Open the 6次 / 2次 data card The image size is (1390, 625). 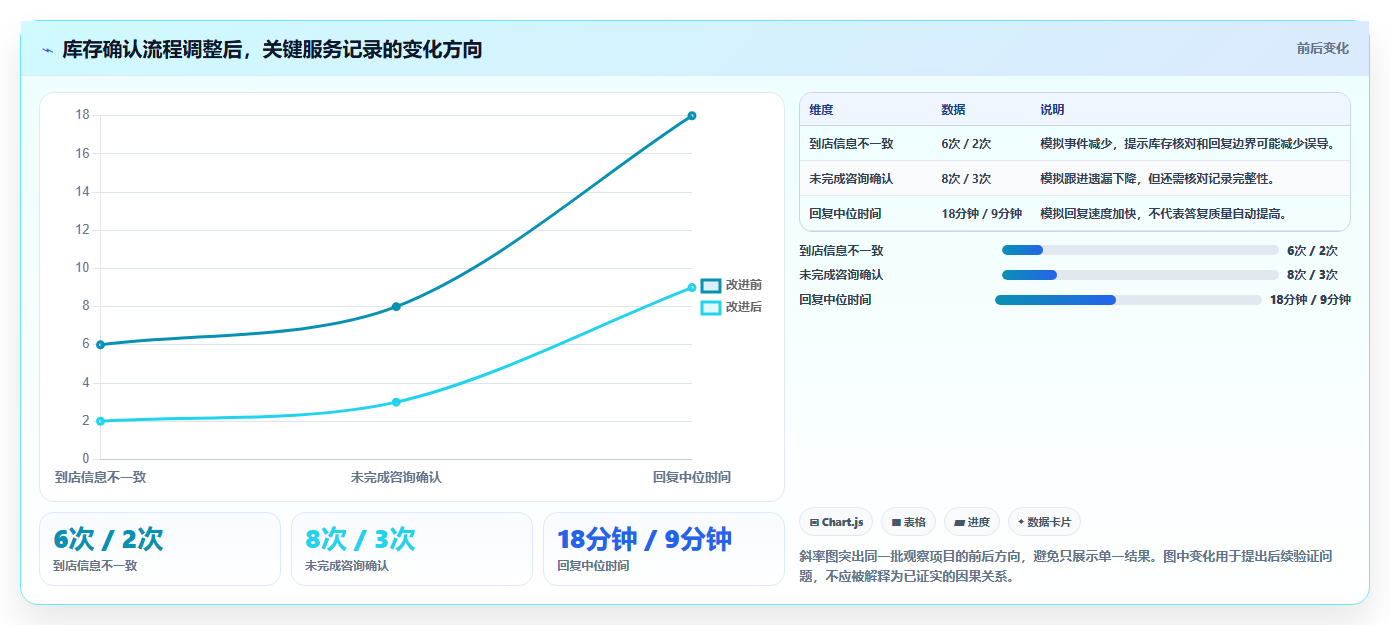tap(160, 549)
